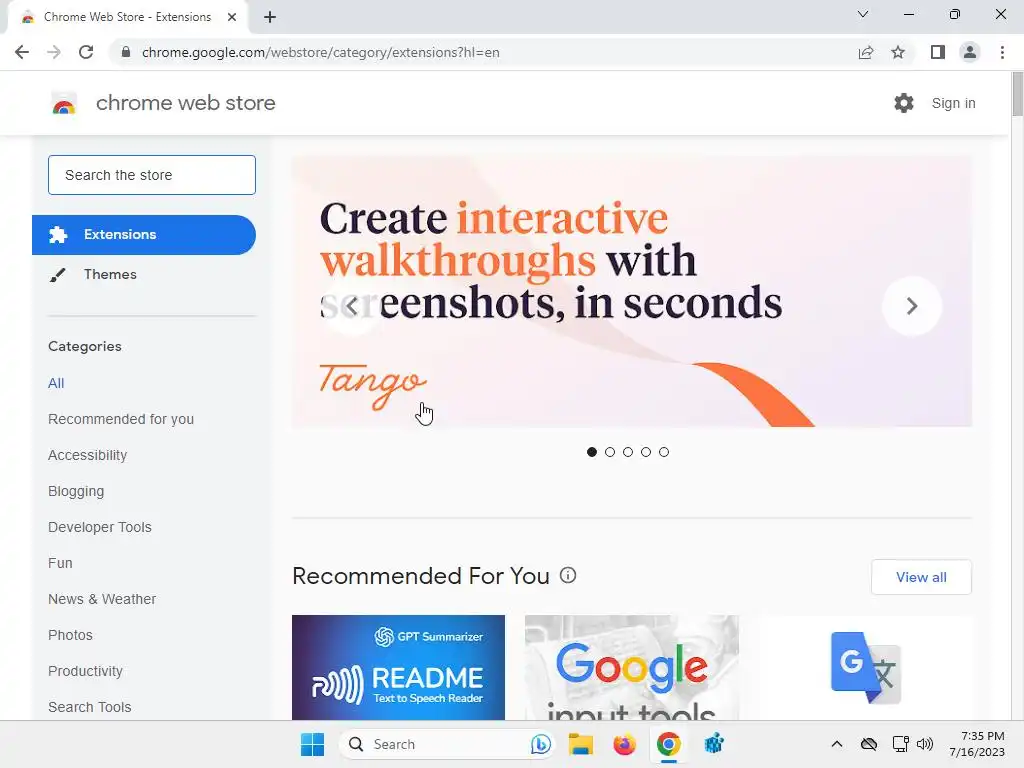Go back using the browser back arrow

[22, 52]
